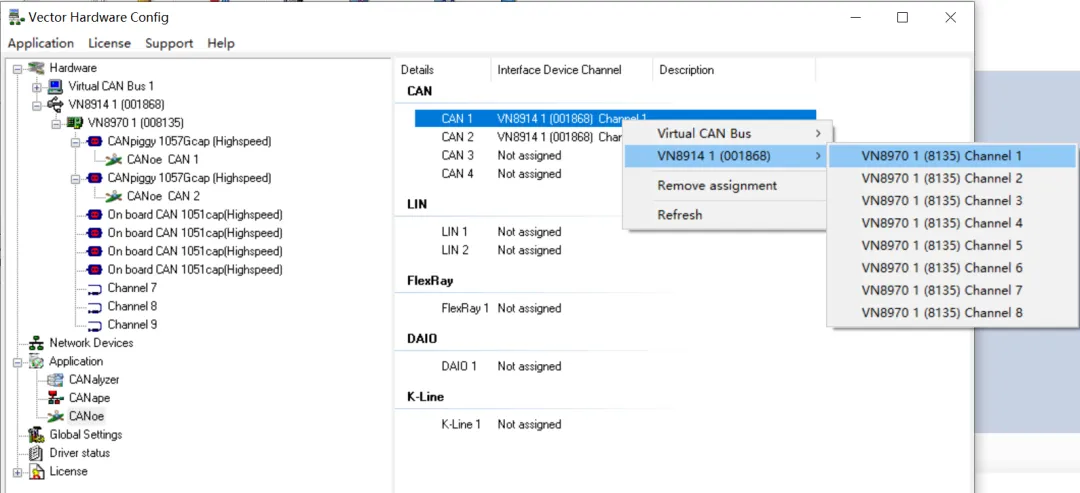The image size is (1080, 493).
Task: Open the Help menu
Action: tap(221, 43)
